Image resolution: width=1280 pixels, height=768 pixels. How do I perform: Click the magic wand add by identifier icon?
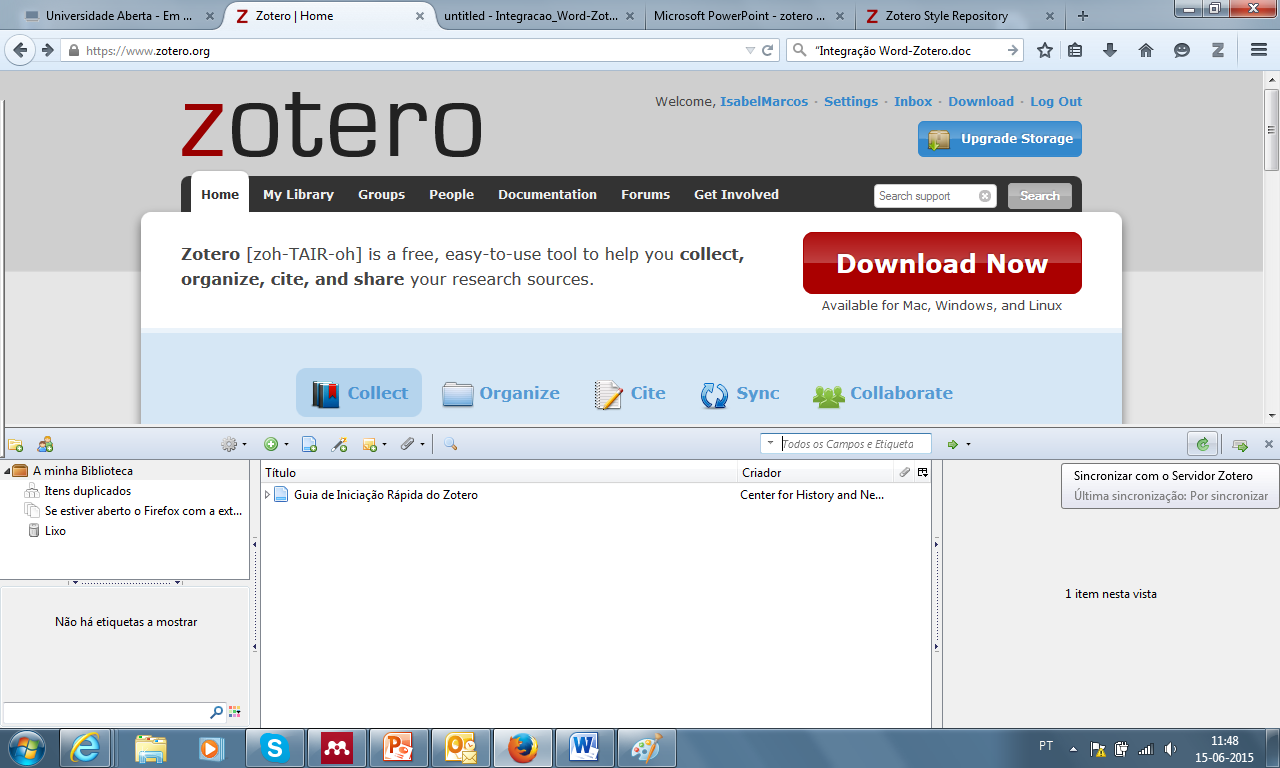340,444
